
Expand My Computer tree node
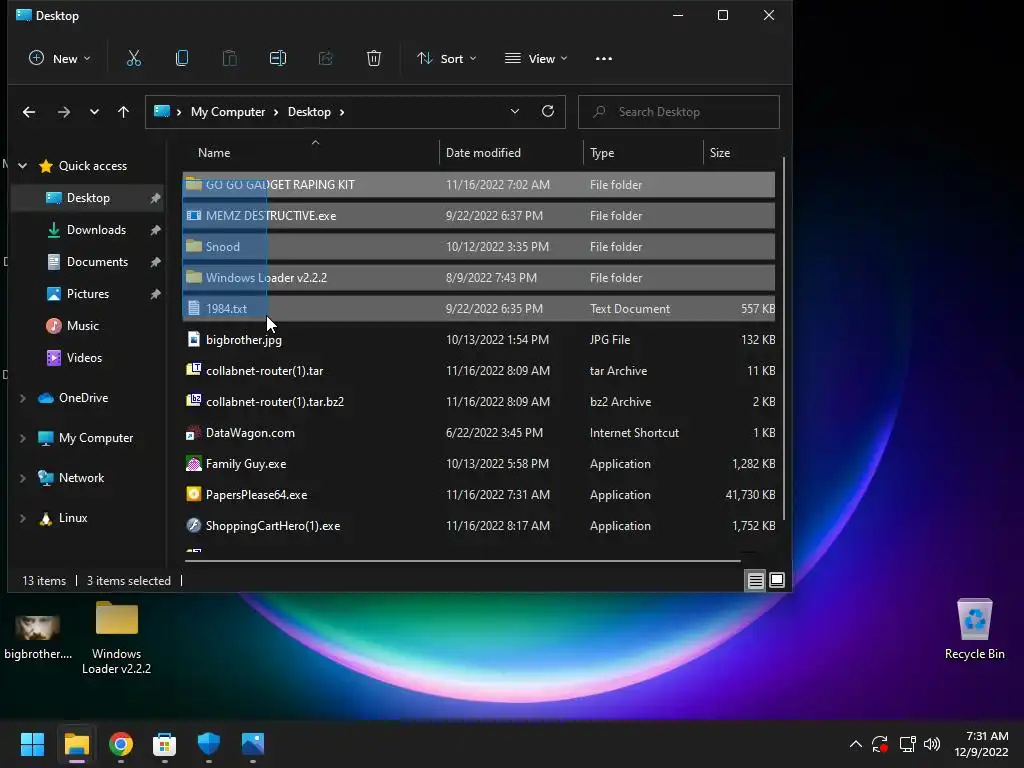tap(23, 438)
